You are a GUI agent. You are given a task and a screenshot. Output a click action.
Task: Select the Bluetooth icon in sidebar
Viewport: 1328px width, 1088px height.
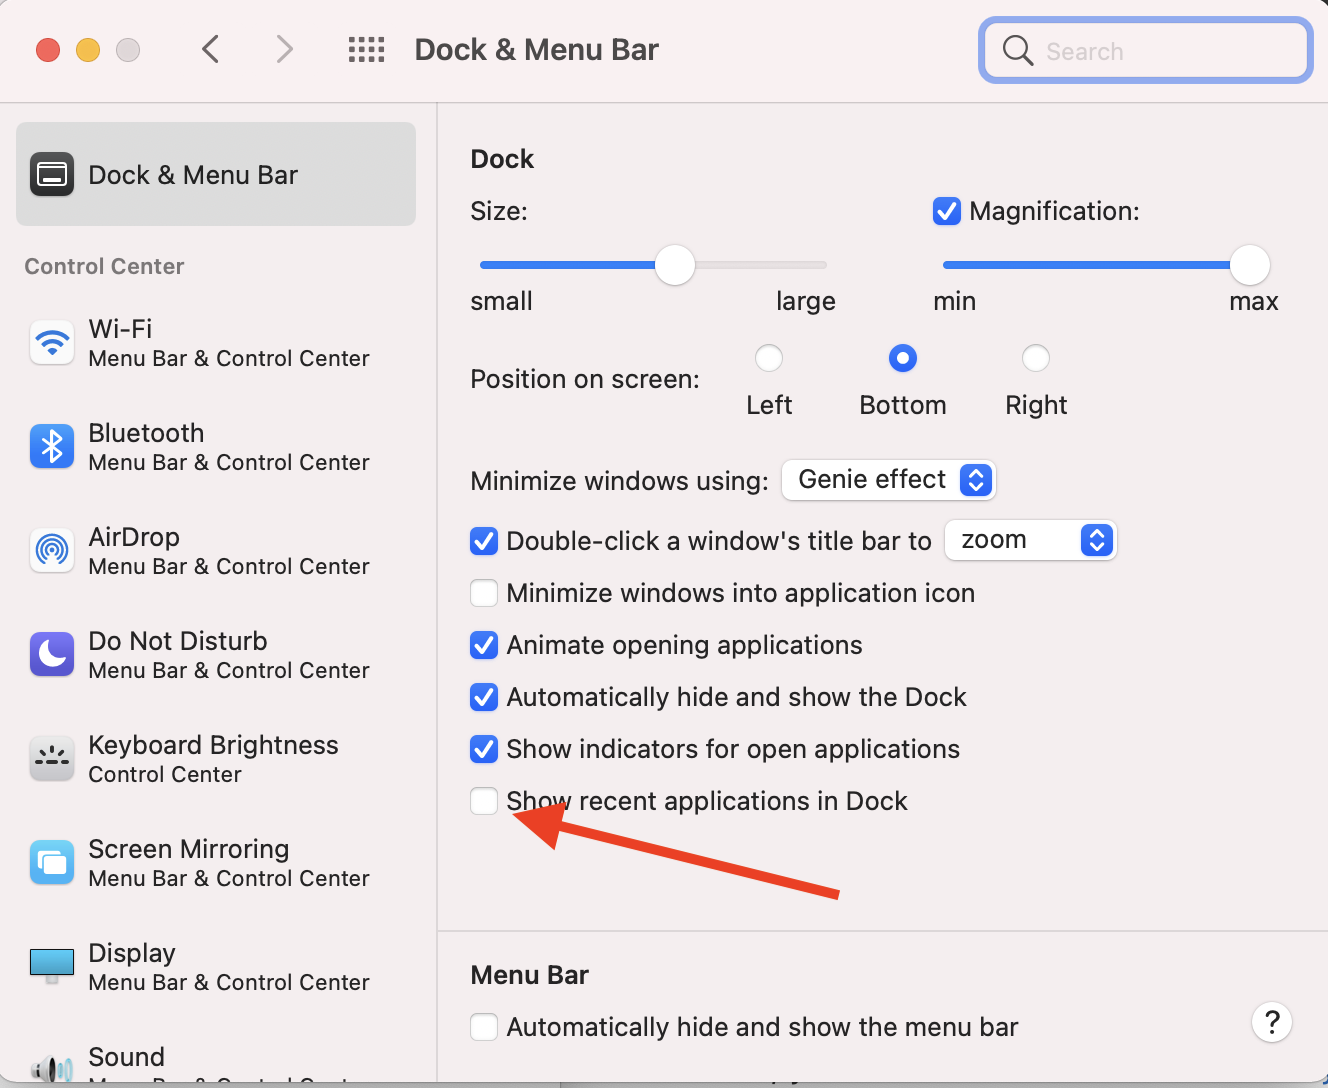pos(52,447)
